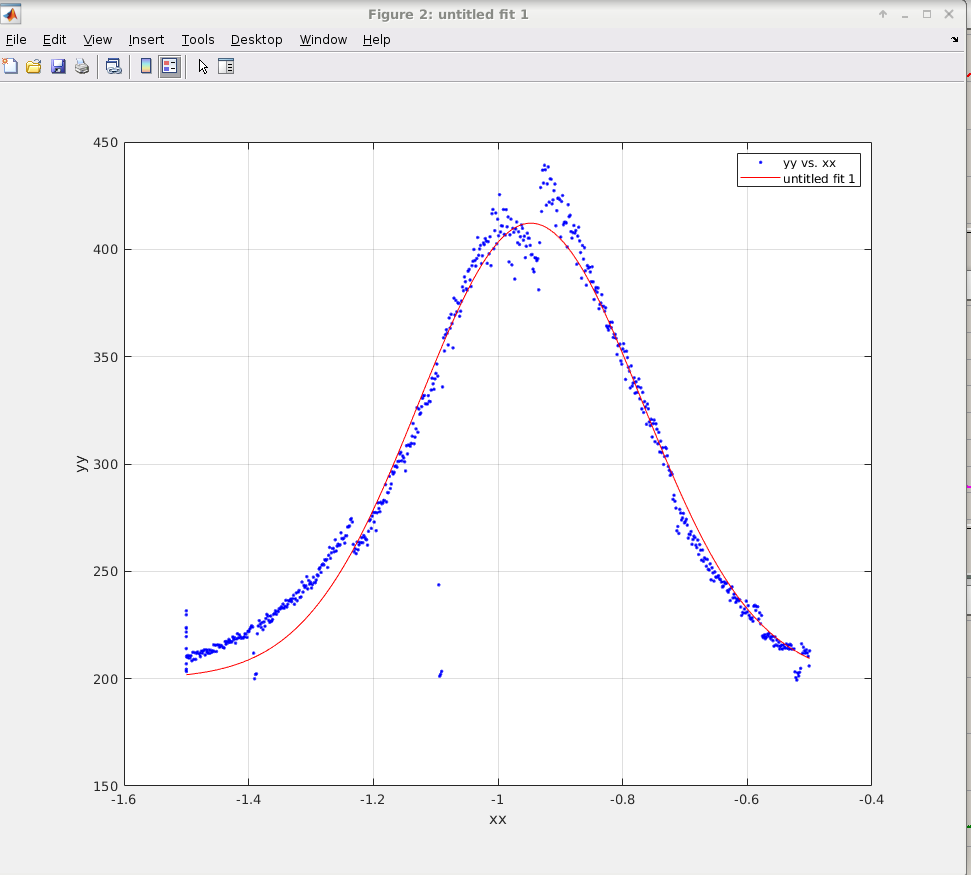
Task: Expand the Insert menu
Action: (x=147, y=40)
